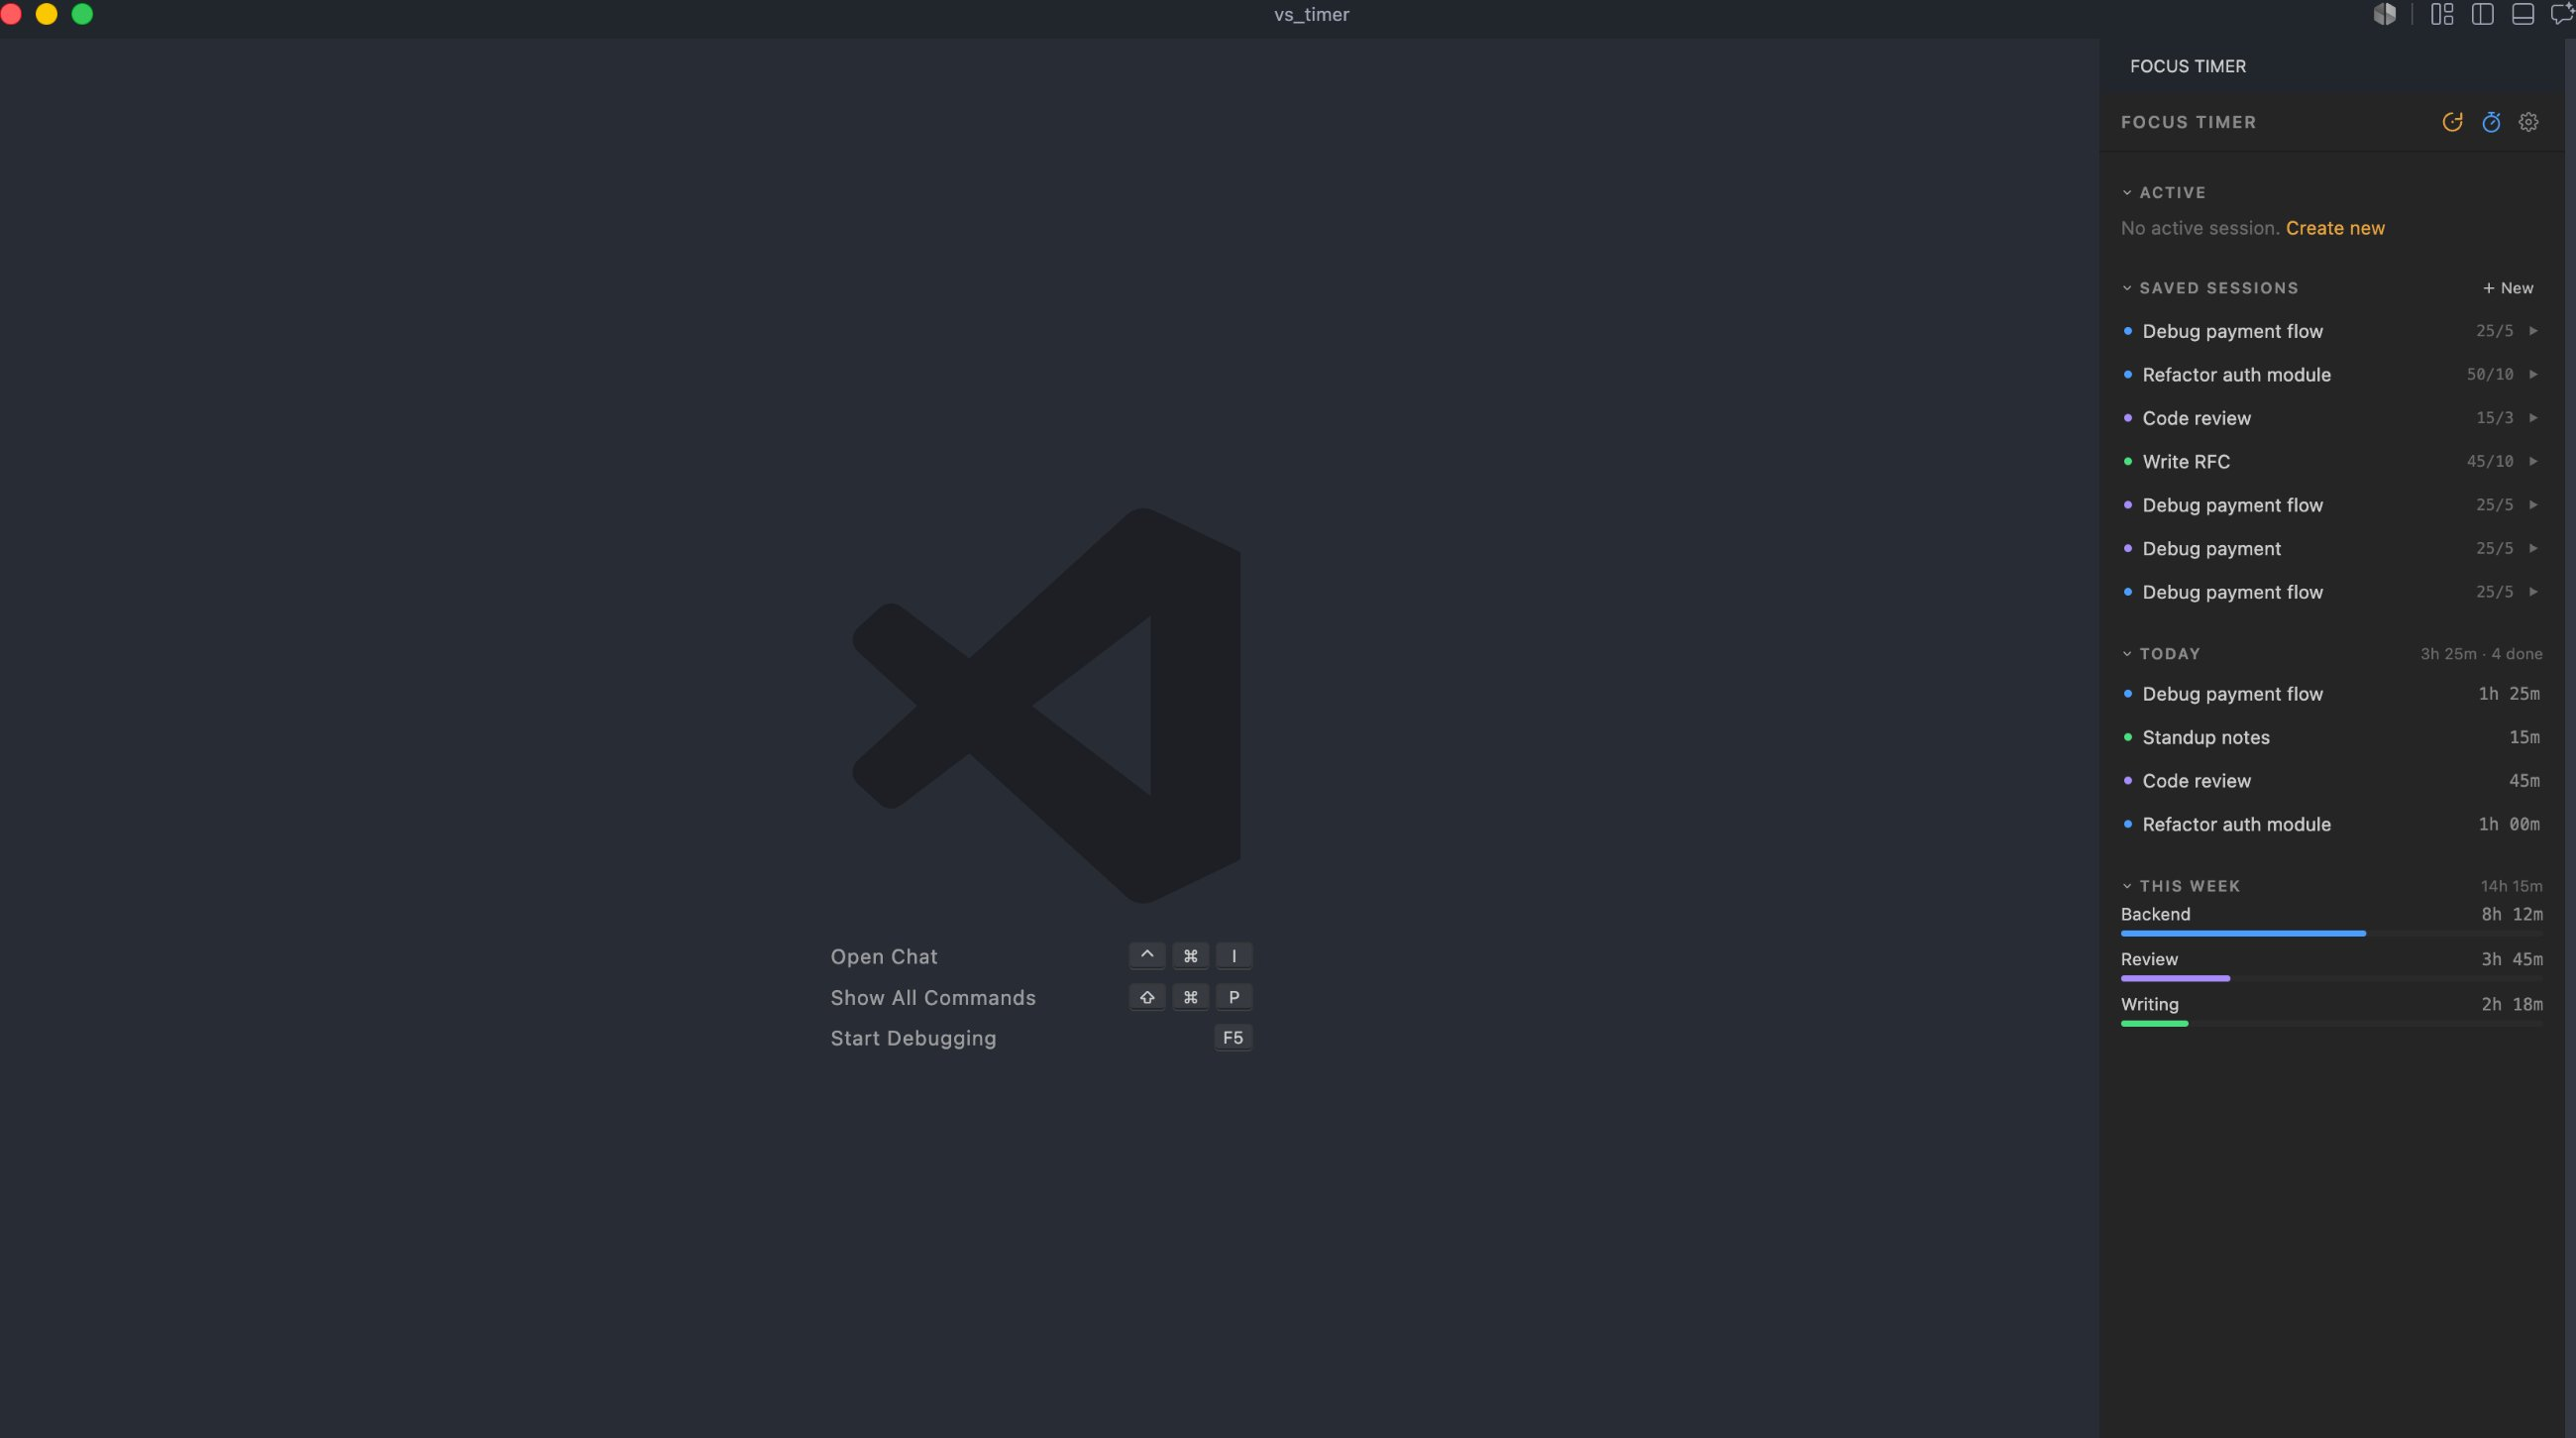
Task: Click the 50/10 interval on Refactor auth module
Action: (x=2489, y=374)
